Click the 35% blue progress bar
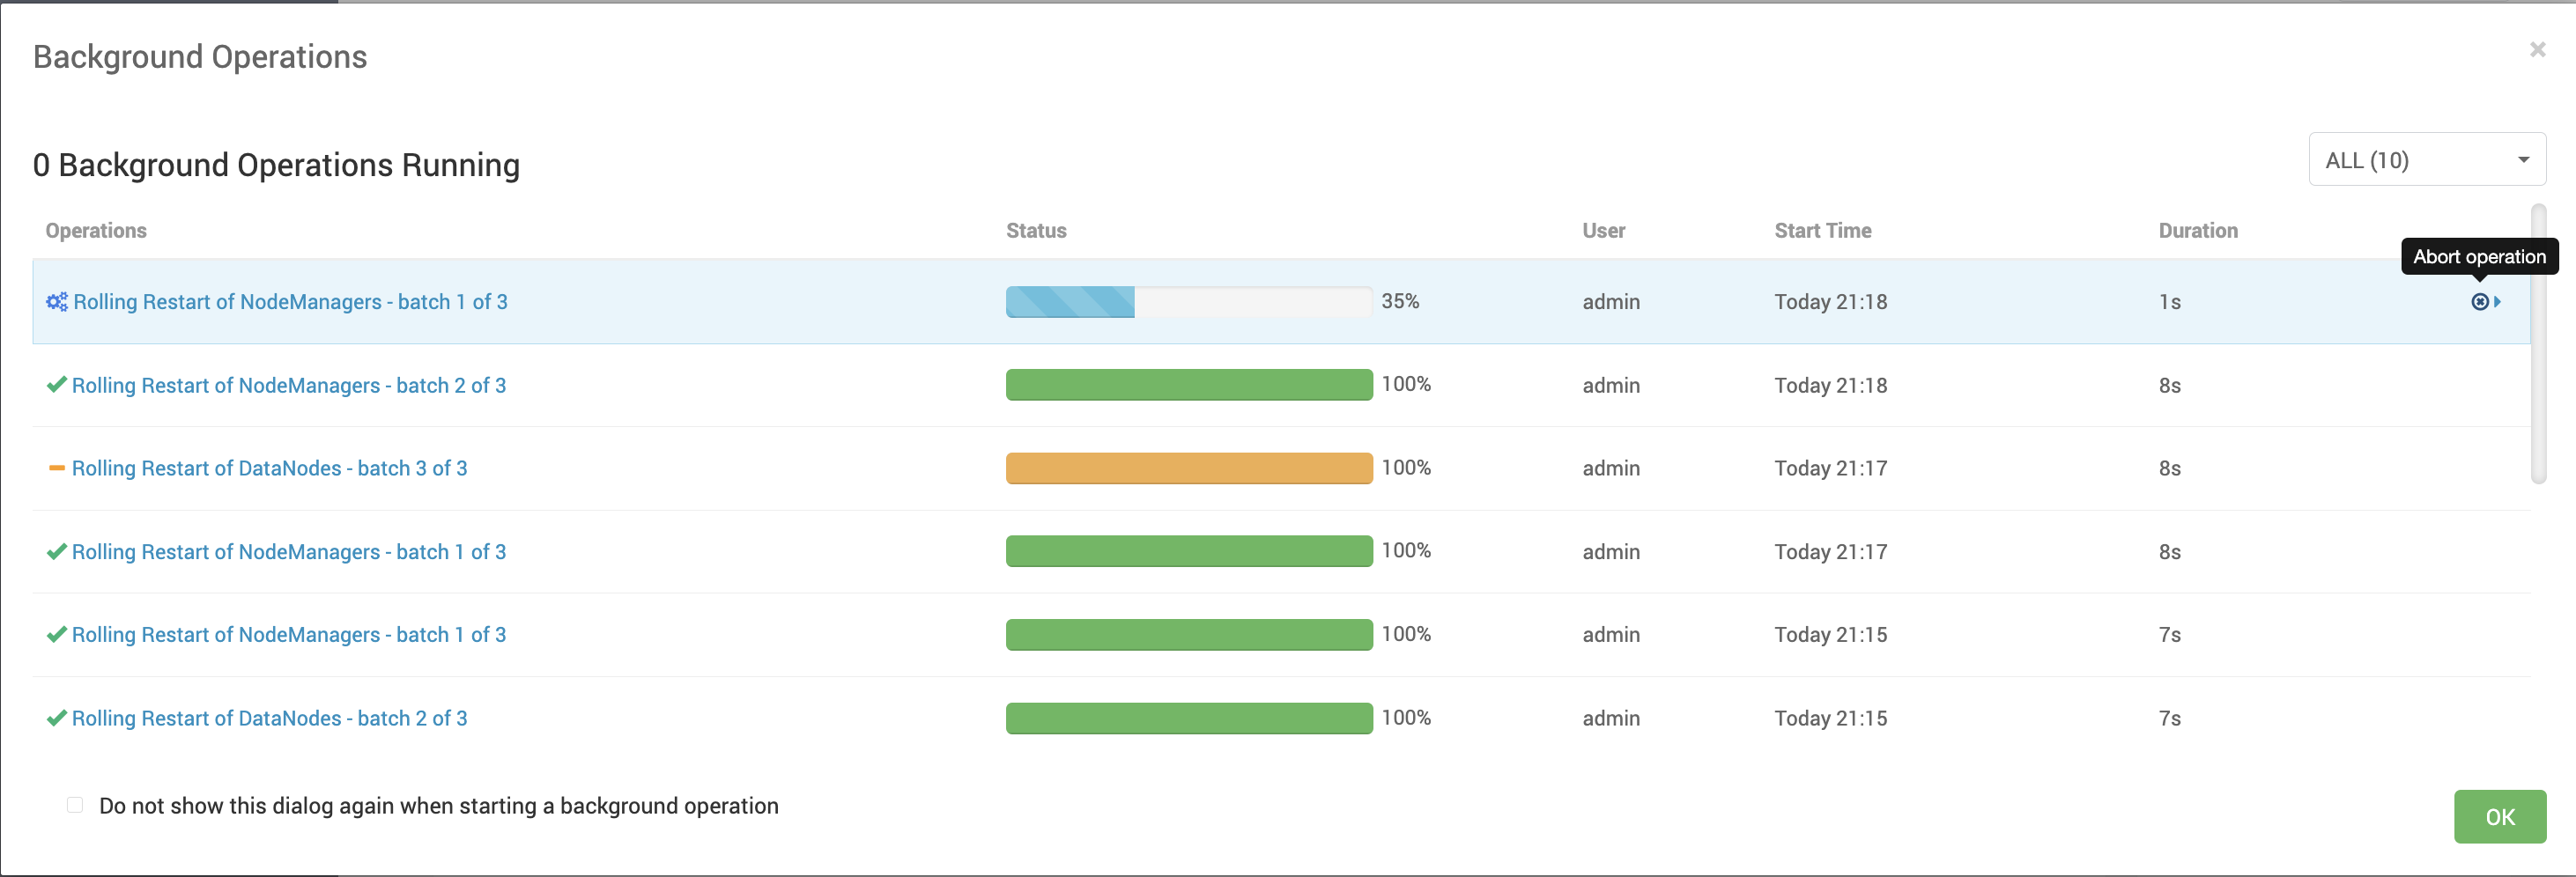This screenshot has width=2576, height=877. (x=1189, y=302)
